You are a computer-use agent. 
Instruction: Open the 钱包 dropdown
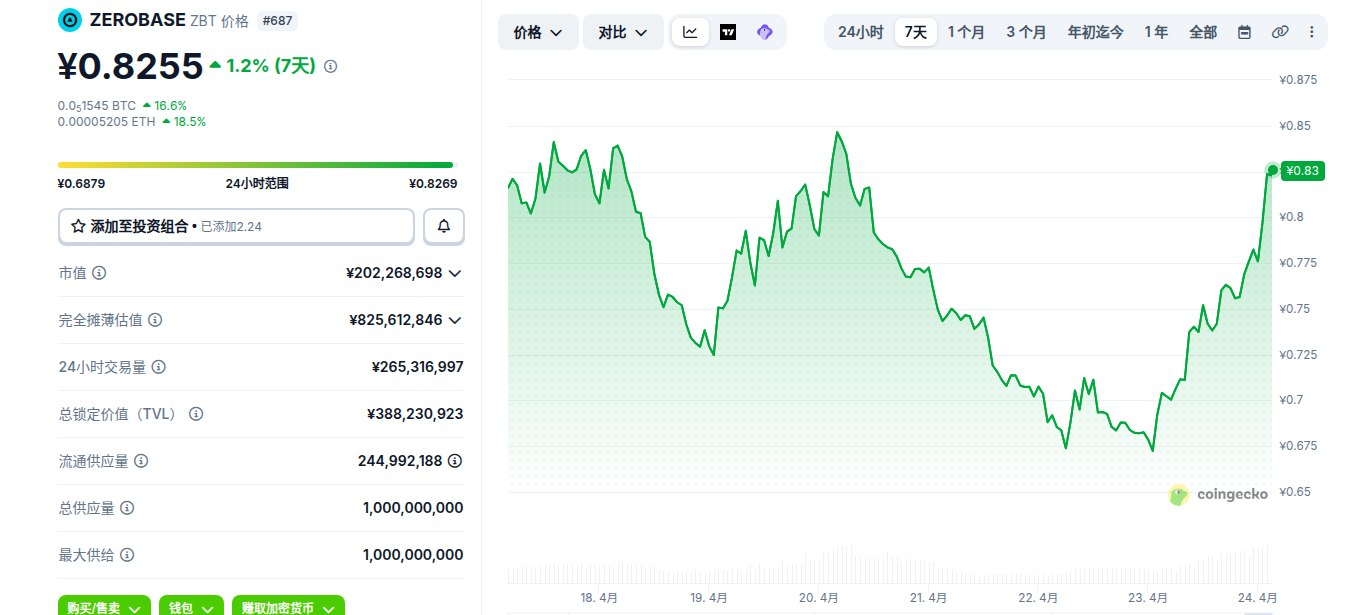click(191, 607)
